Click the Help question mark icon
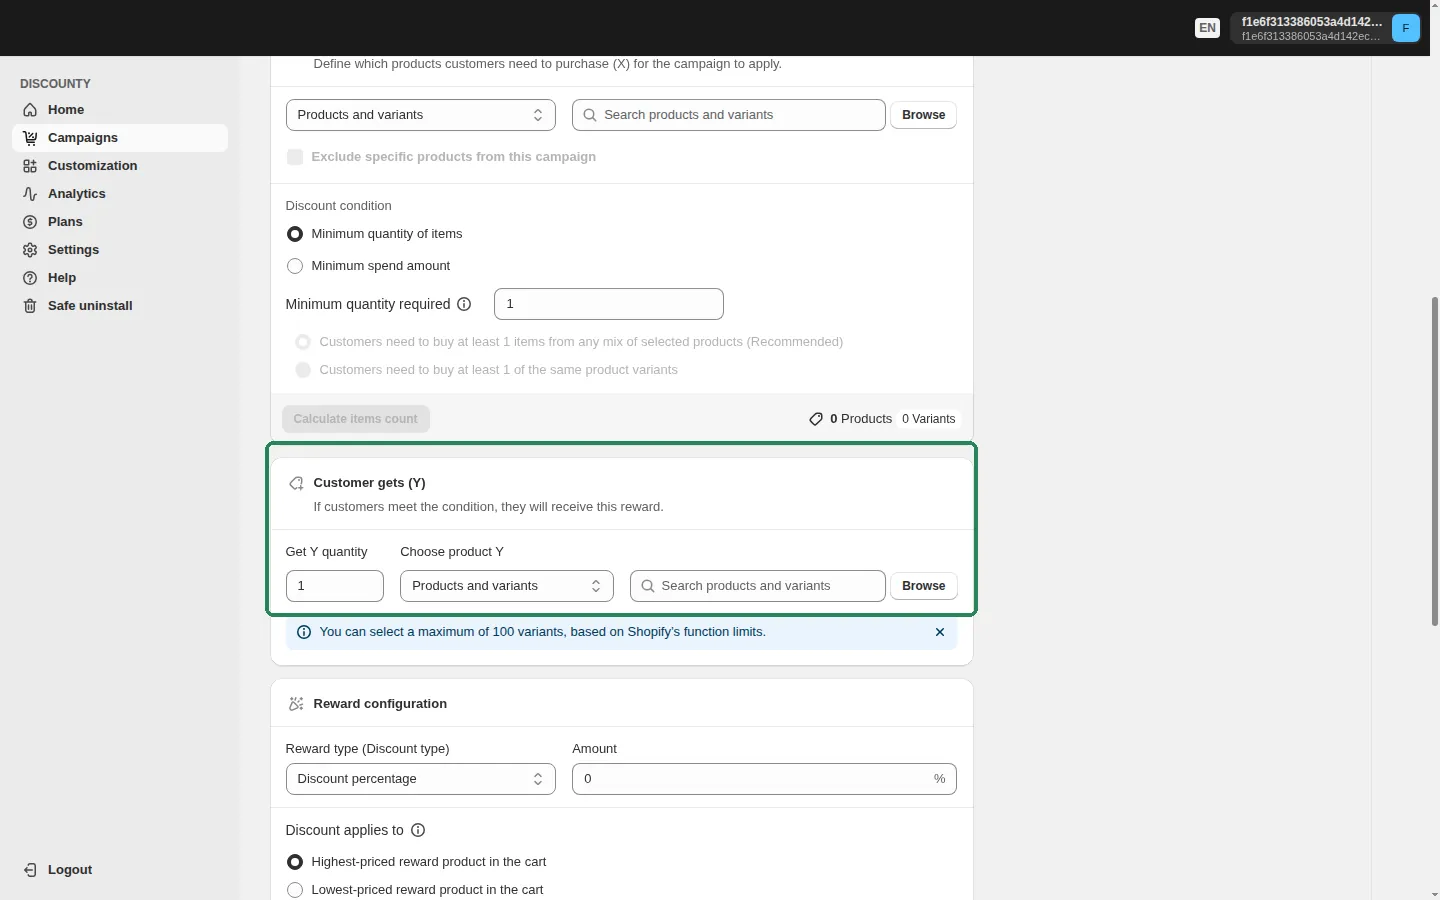The height and width of the screenshot is (900, 1440). (x=30, y=278)
